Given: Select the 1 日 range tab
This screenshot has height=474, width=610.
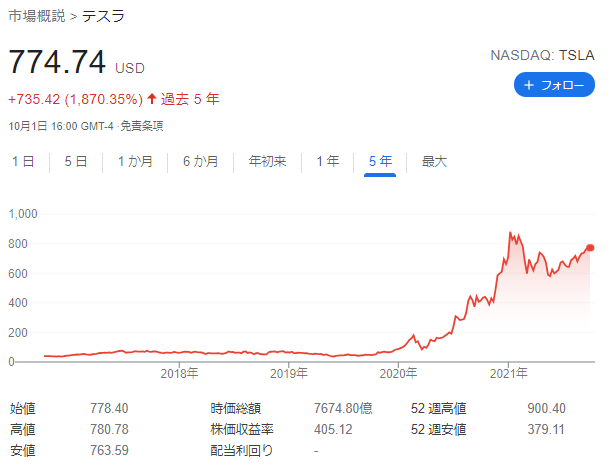Looking at the screenshot, I should tap(23, 161).
